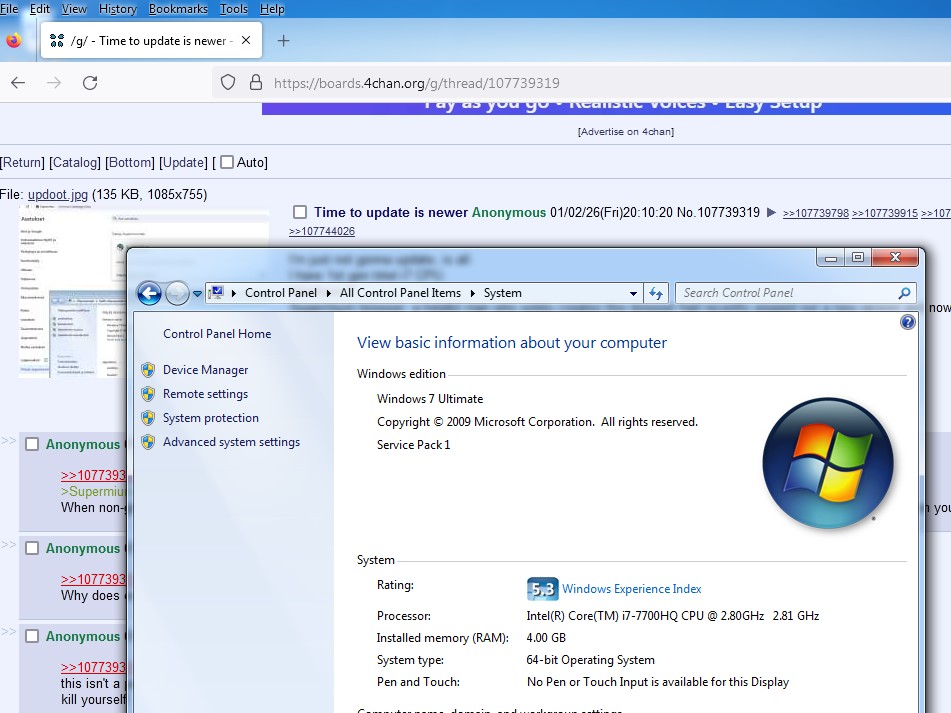Click shield icon beside Device Manager
Viewport: 951px width, 713px height.
pos(148,370)
